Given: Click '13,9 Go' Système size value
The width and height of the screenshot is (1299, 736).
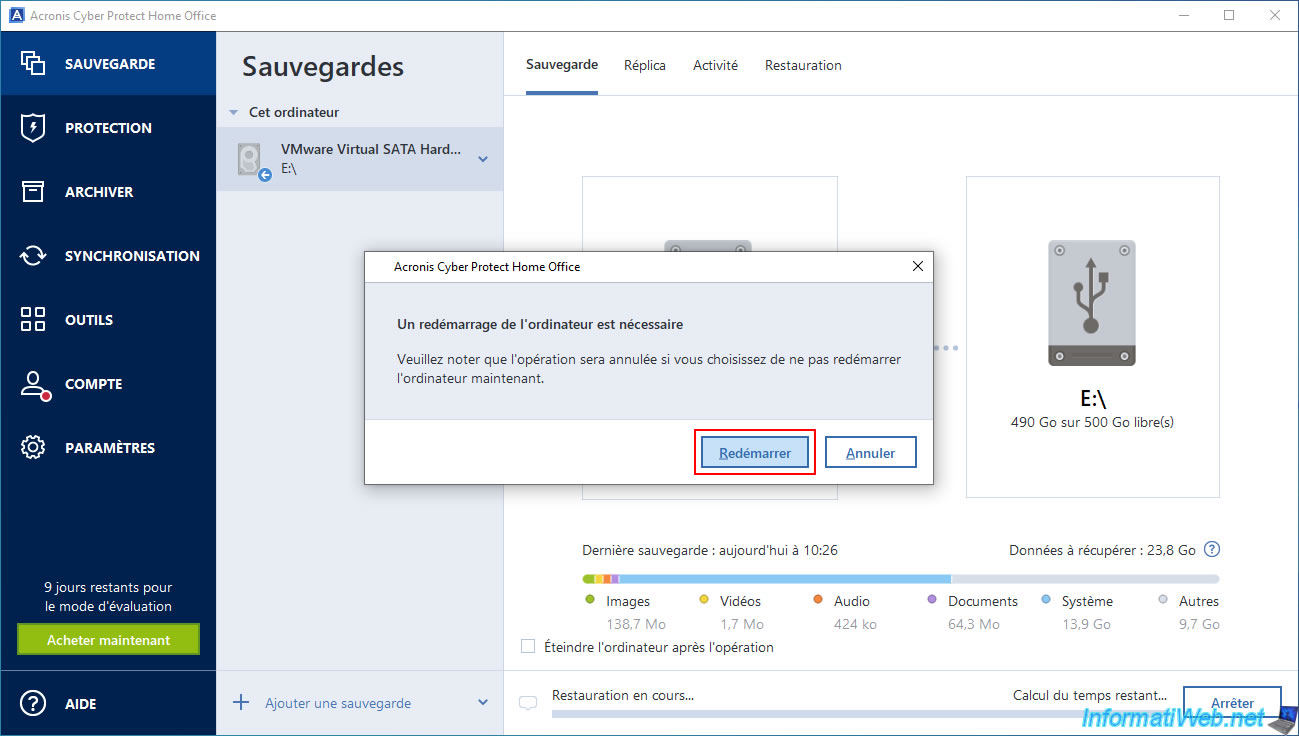Looking at the screenshot, I should pyautogui.click(x=1087, y=624).
